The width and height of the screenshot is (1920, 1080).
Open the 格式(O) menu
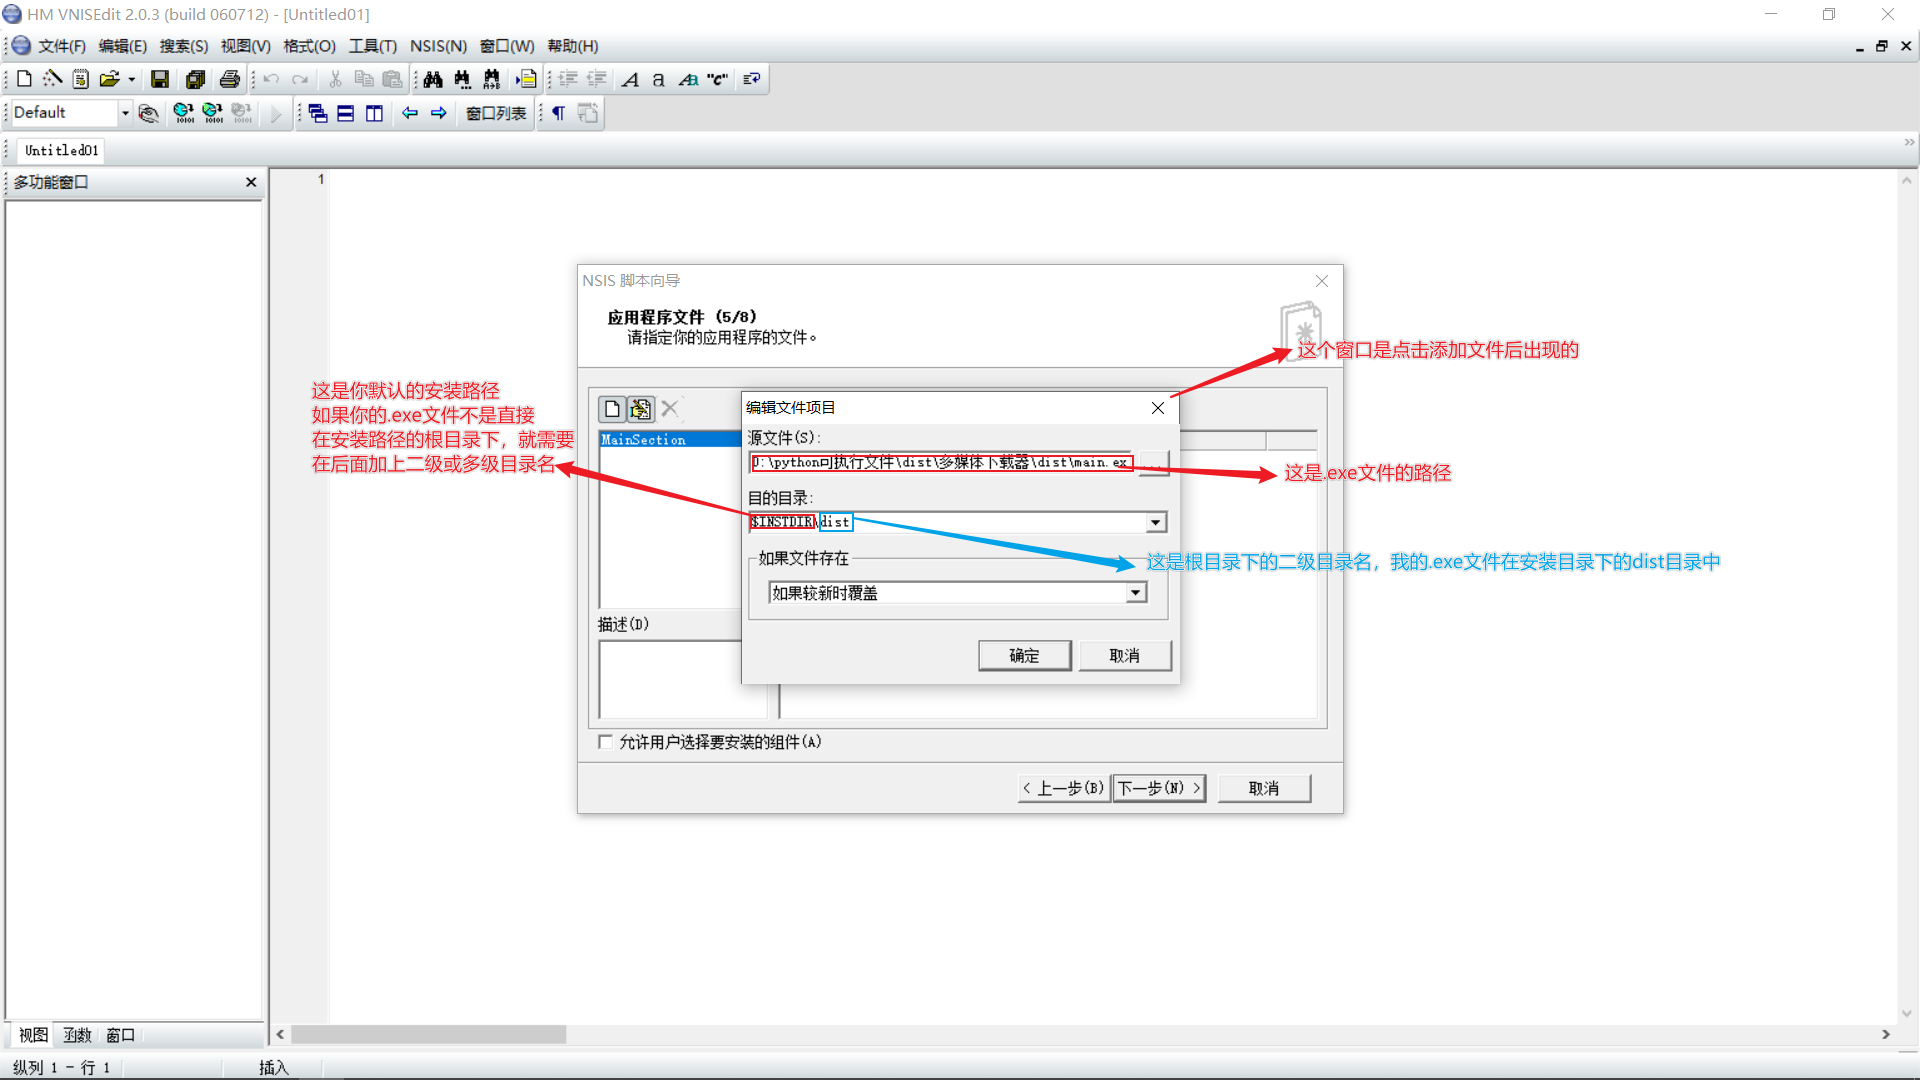(x=309, y=46)
